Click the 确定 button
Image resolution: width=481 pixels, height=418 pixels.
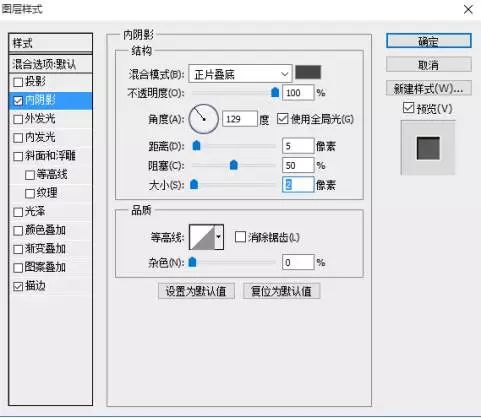(428, 41)
